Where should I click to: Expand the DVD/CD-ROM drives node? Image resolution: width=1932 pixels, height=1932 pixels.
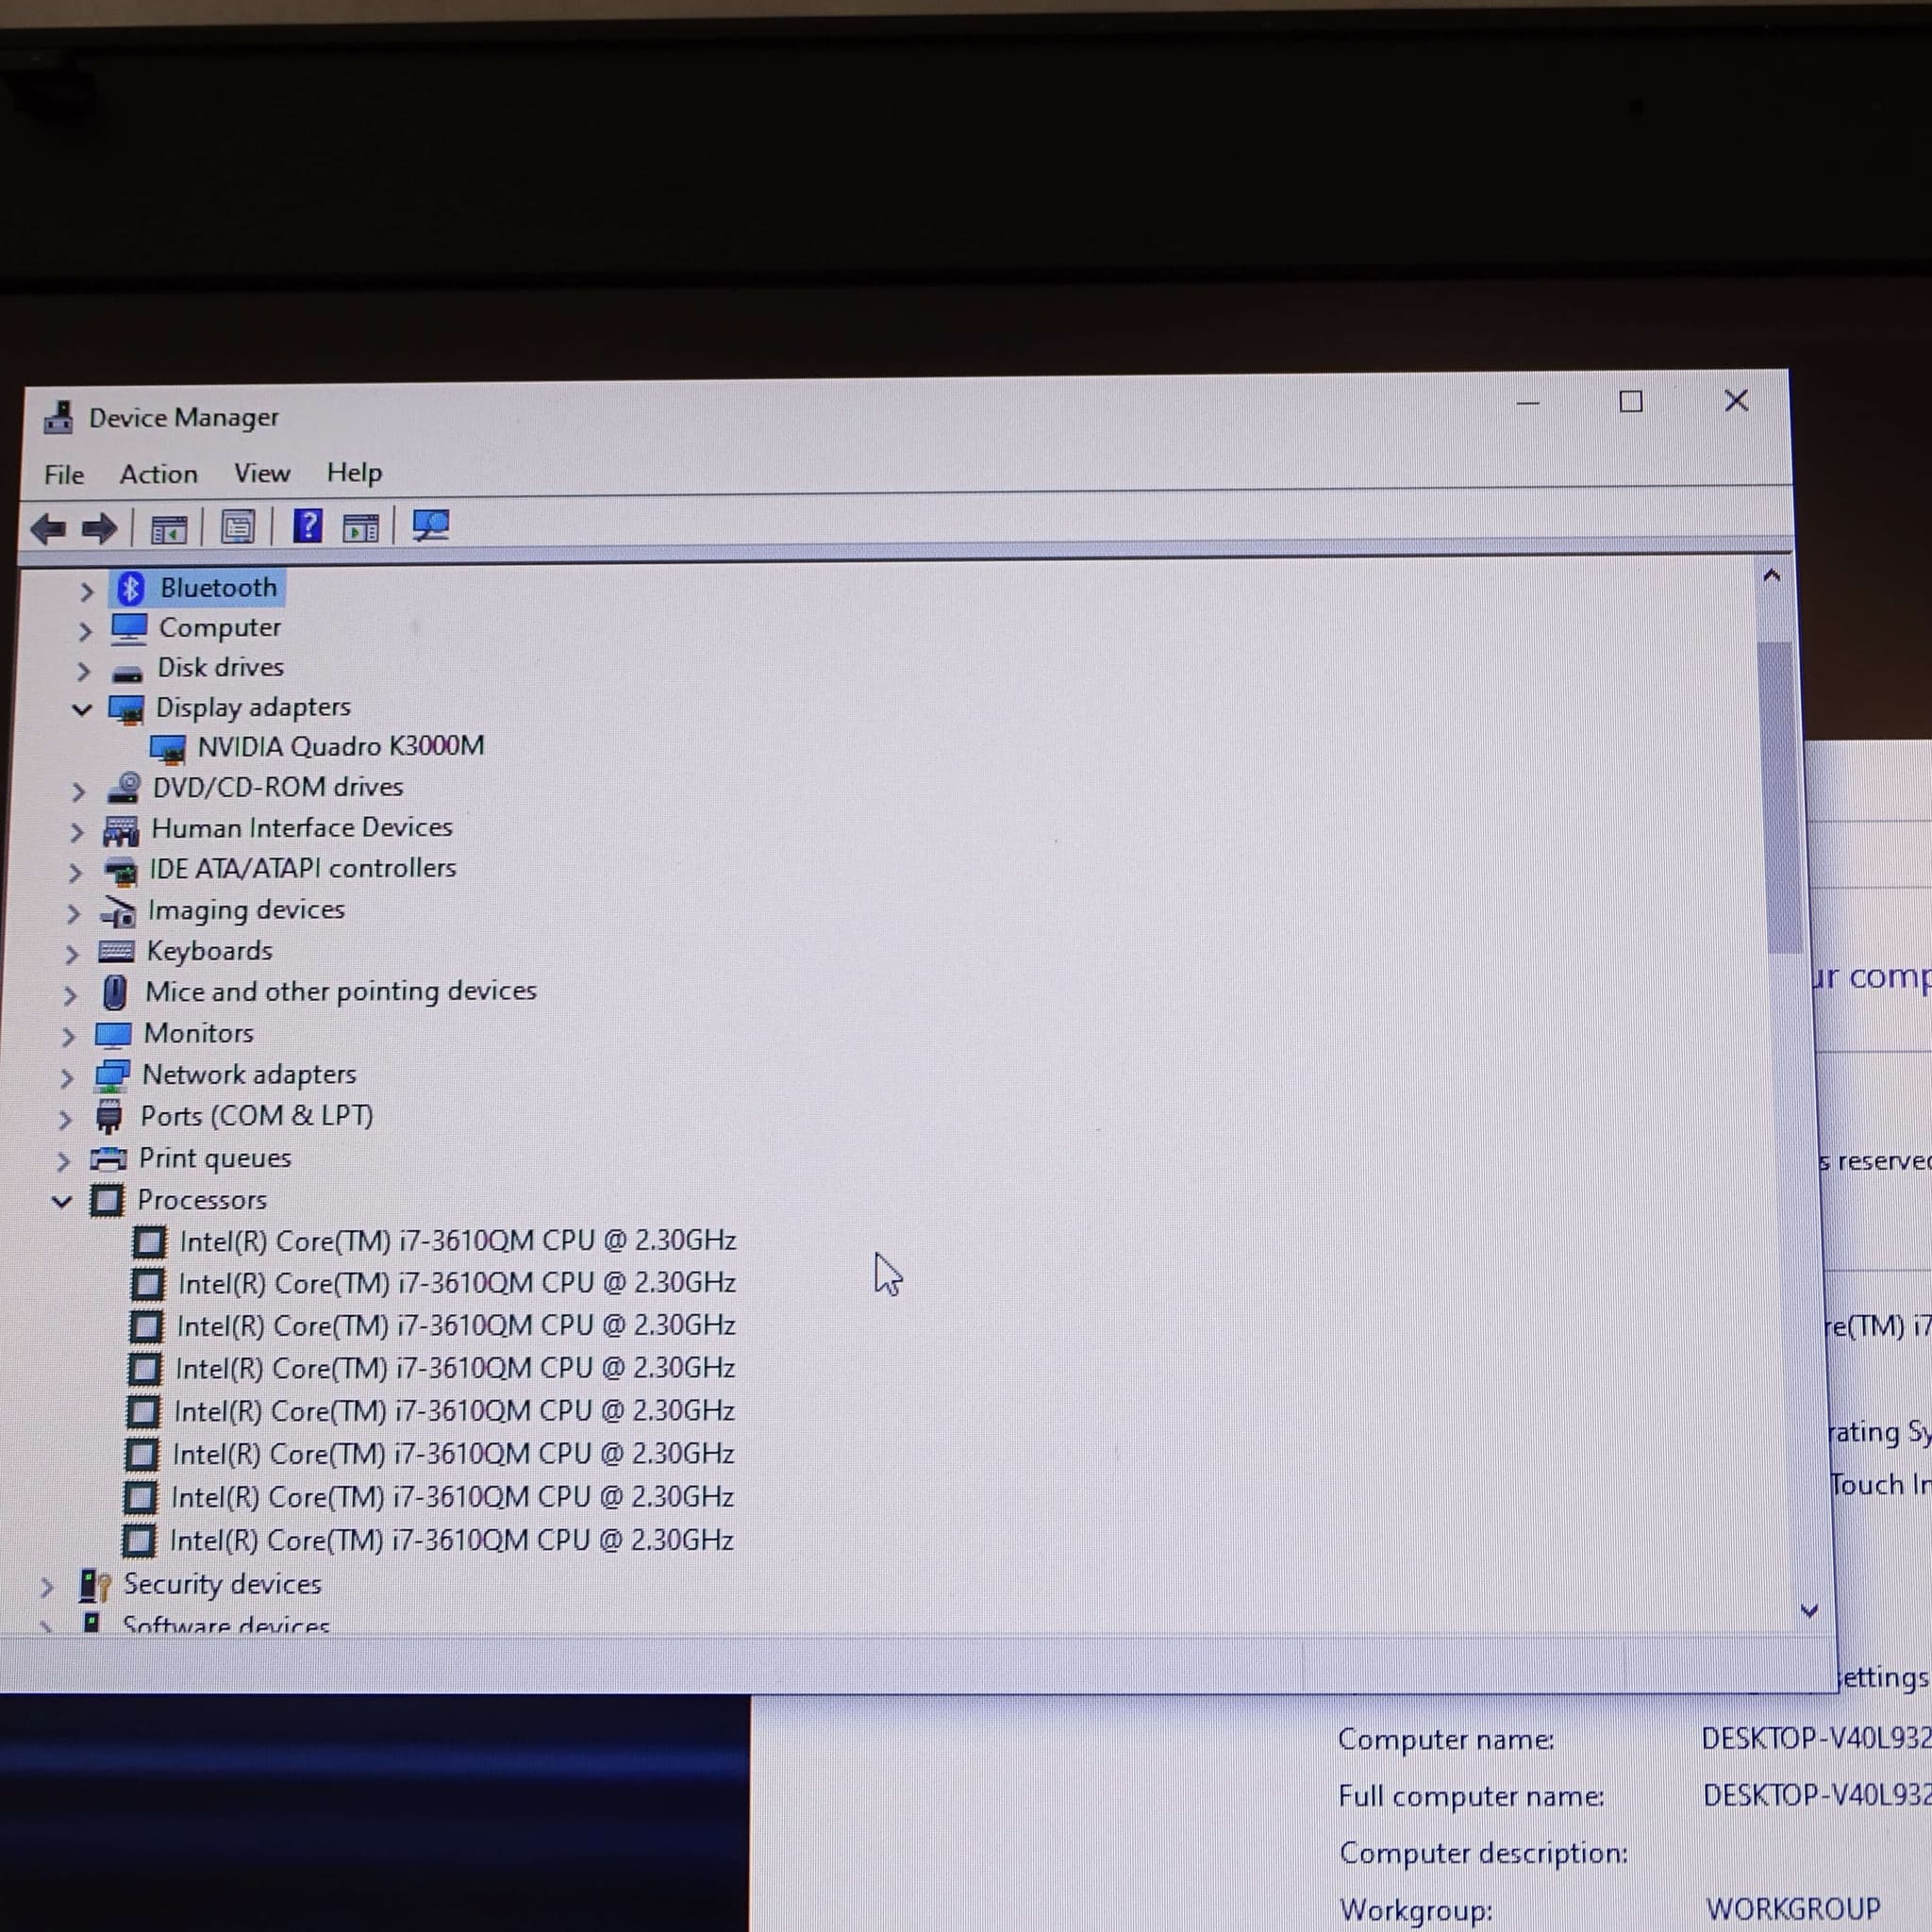pyautogui.click(x=79, y=791)
